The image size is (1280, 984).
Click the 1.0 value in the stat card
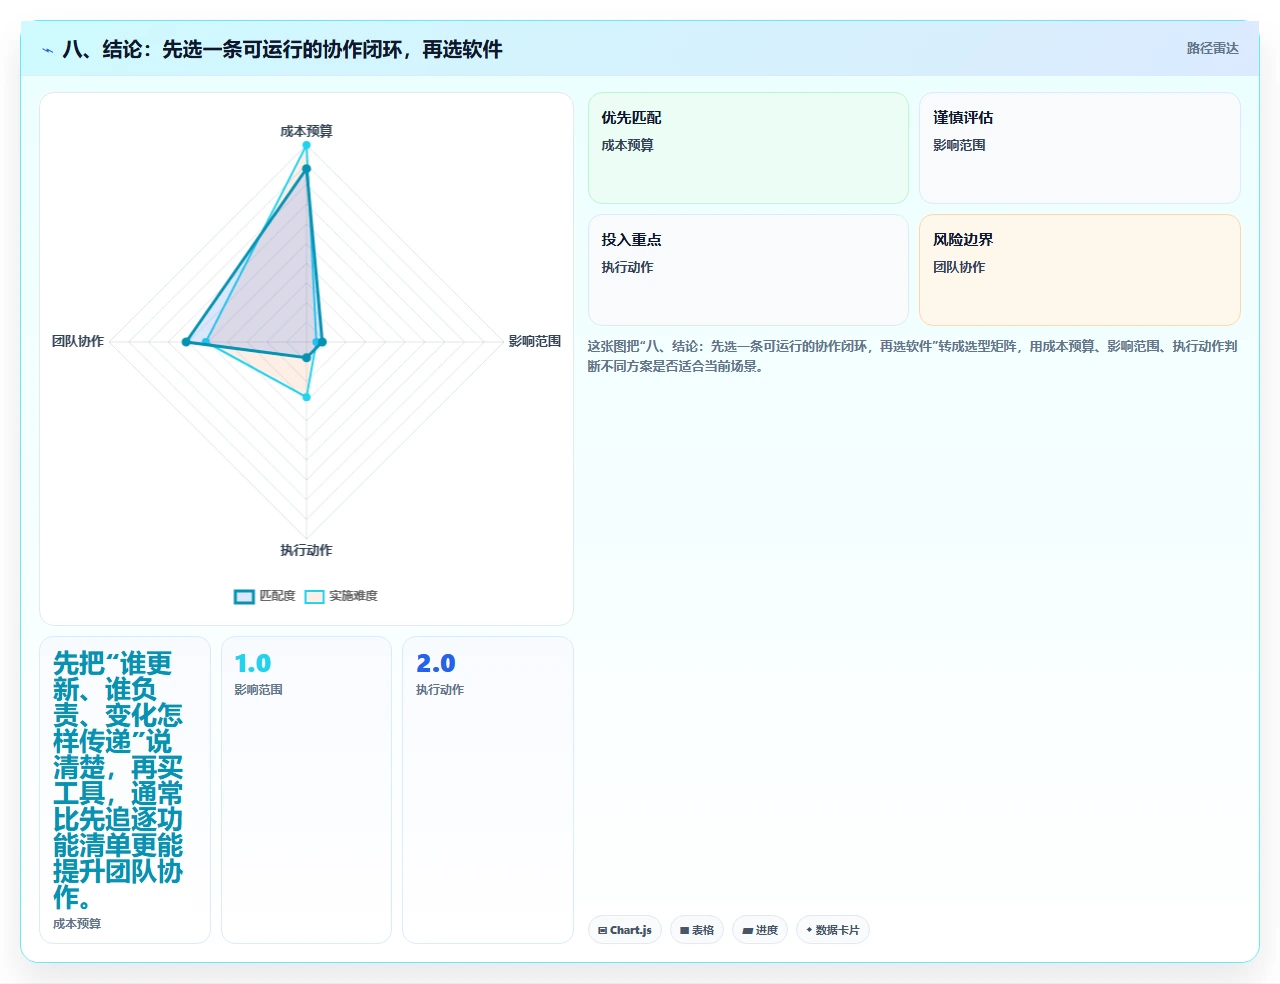(x=252, y=664)
